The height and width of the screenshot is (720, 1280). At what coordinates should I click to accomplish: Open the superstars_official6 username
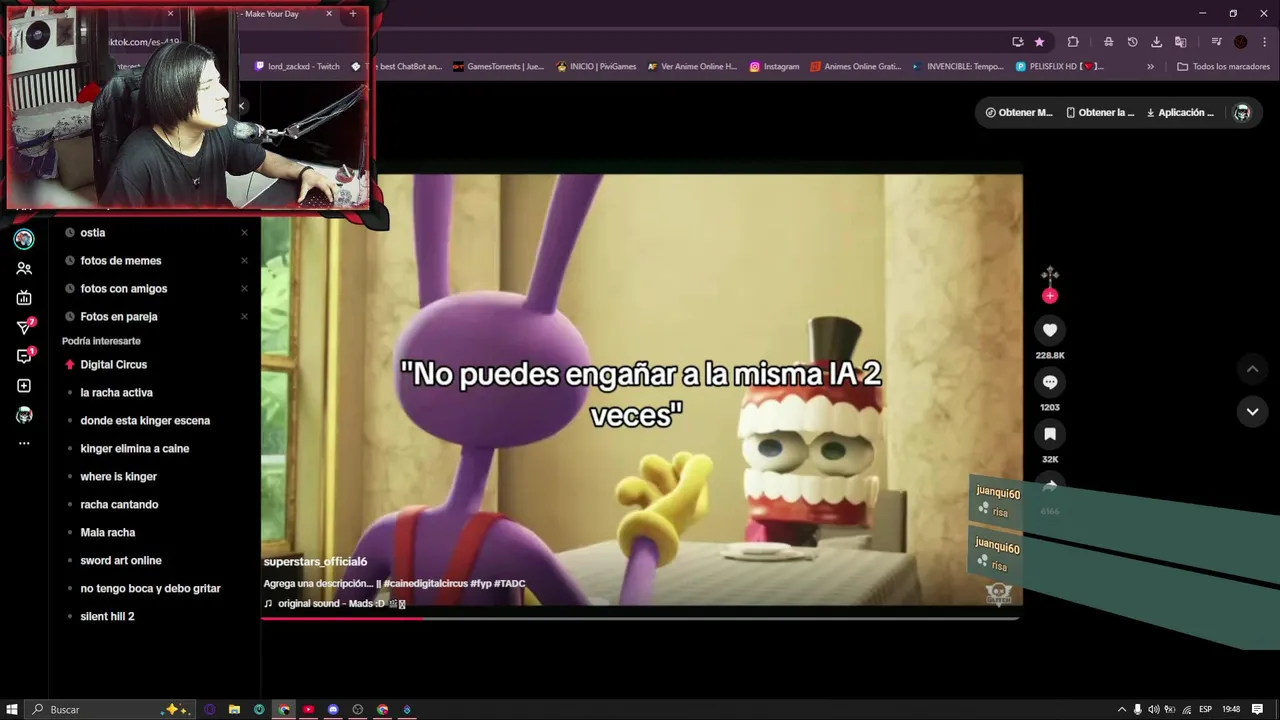(315, 562)
